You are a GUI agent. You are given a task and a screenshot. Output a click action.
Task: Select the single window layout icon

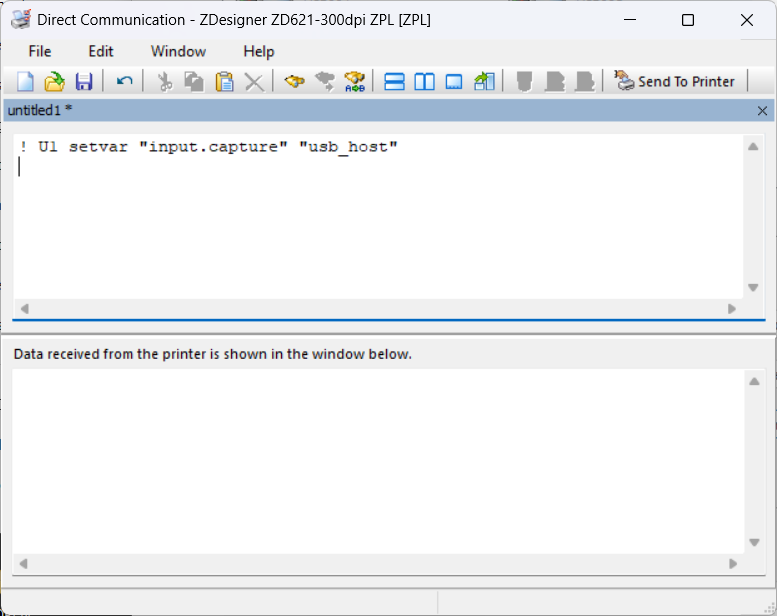pos(454,81)
